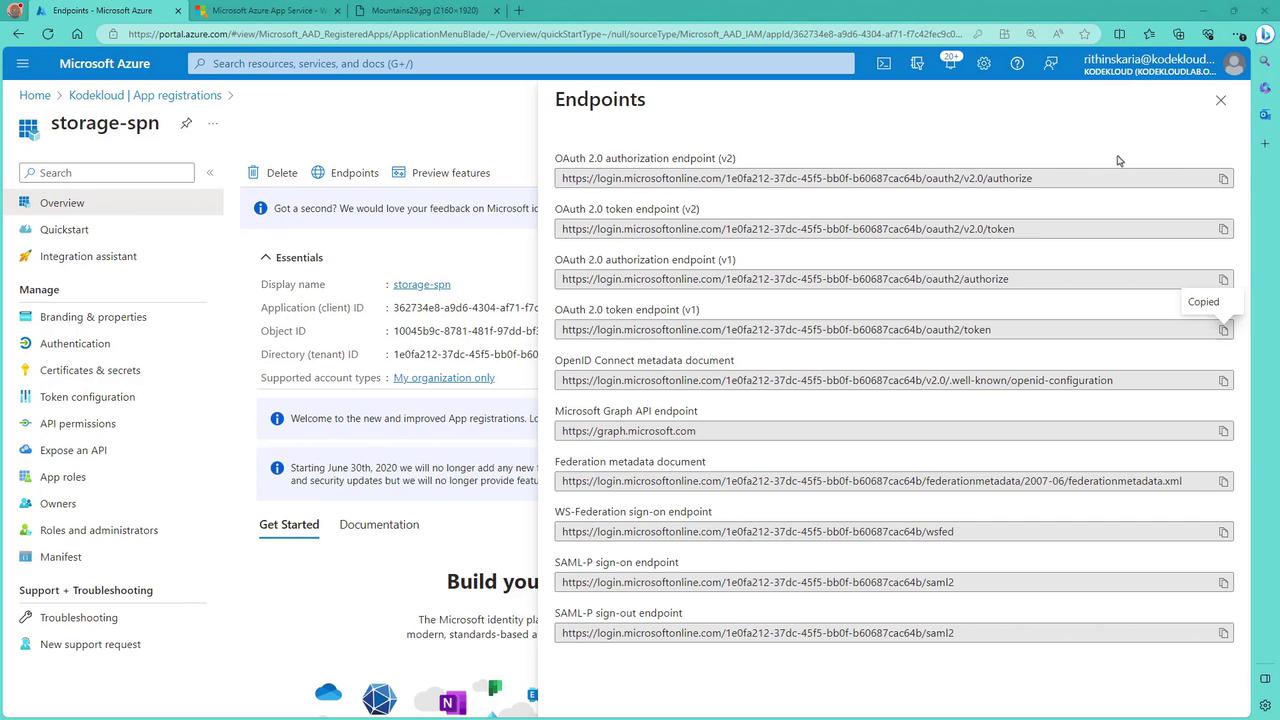The height and width of the screenshot is (720, 1280).
Task: Click the Delete toolbar button
Action: click(x=272, y=173)
